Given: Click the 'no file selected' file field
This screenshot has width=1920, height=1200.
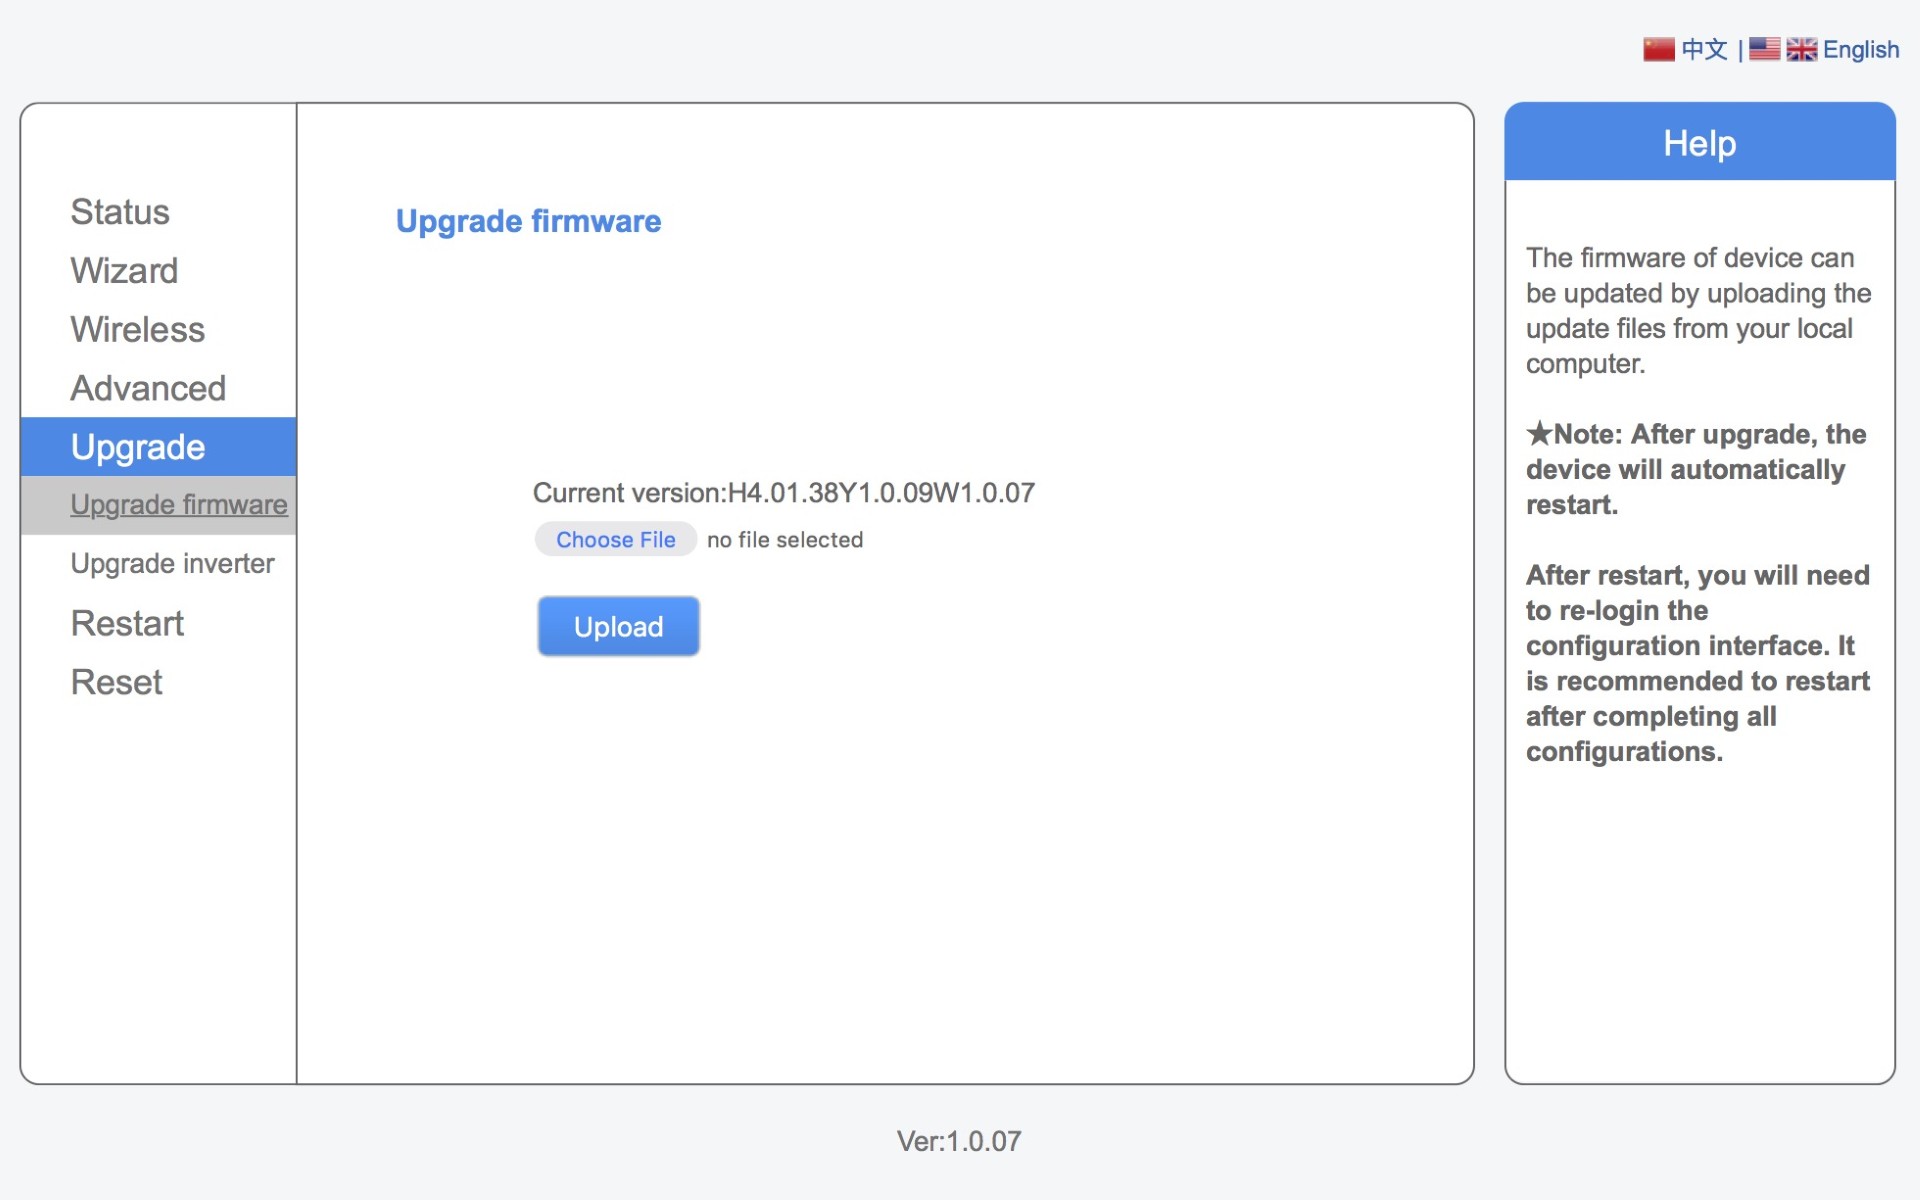Looking at the screenshot, I should (784, 540).
